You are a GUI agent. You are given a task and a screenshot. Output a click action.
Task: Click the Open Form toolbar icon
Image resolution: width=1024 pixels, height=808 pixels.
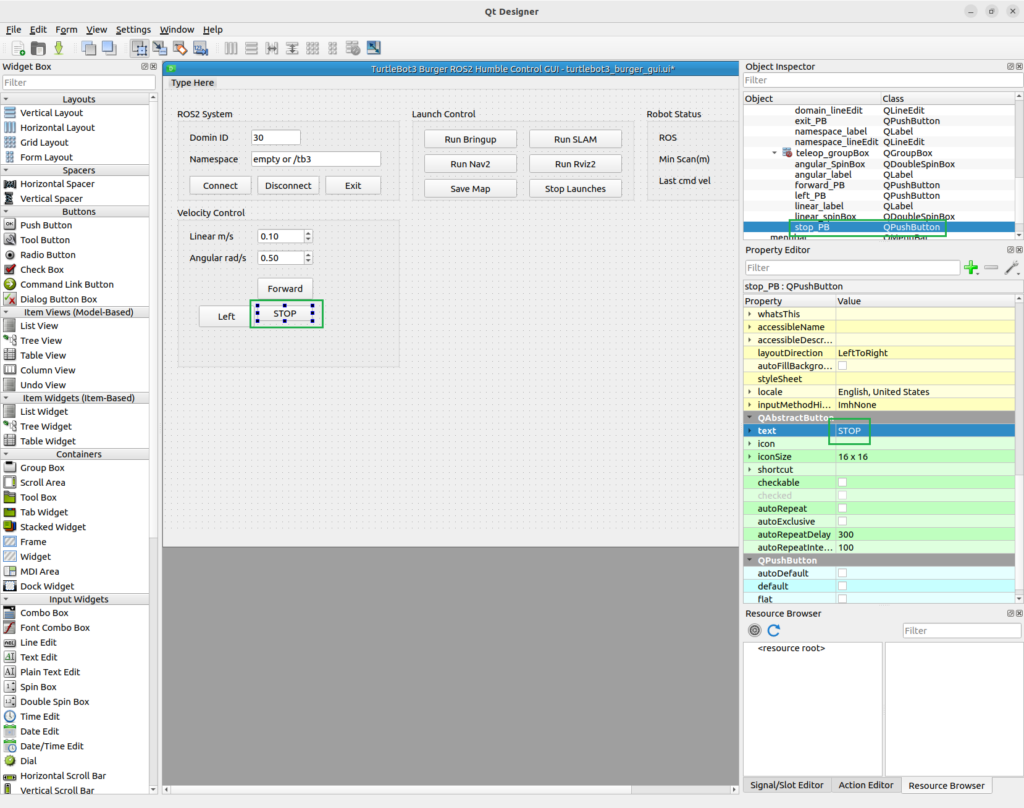tap(39, 48)
